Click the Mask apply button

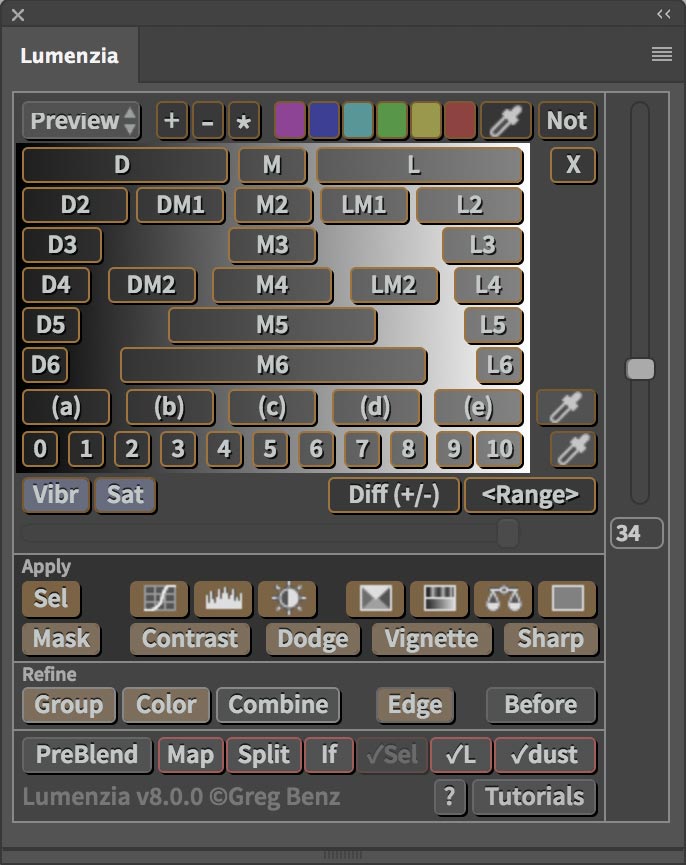click(61, 639)
